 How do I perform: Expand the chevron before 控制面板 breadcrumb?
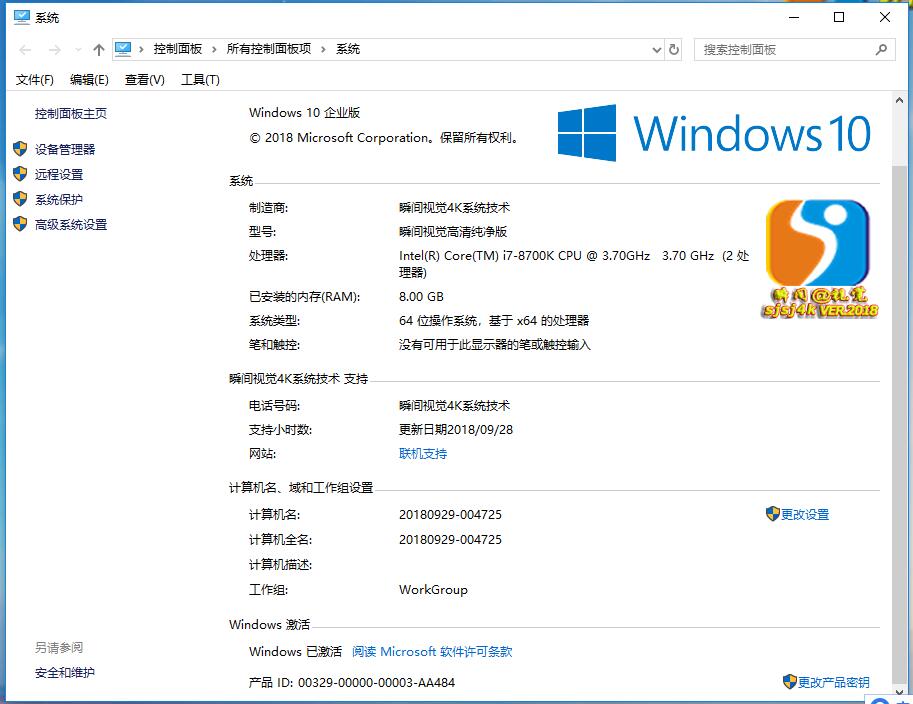pyautogui.click(x=141, y=49)
